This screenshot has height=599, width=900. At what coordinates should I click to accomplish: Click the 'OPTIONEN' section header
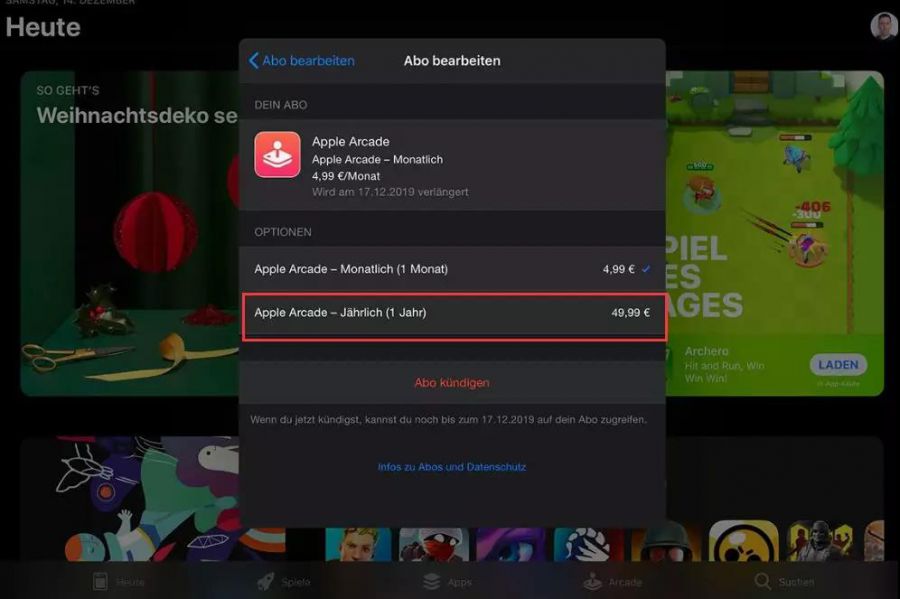point(283,232)
